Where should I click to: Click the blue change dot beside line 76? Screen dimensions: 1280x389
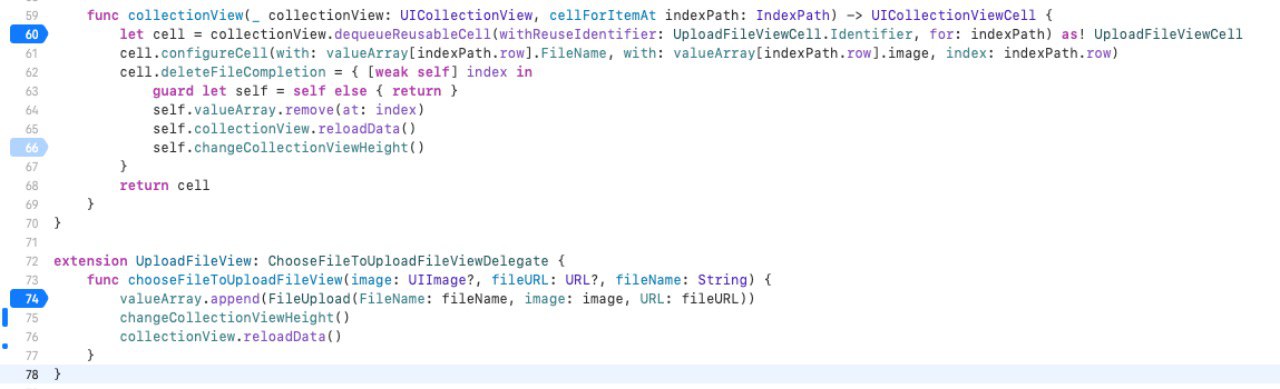[4, 346]
